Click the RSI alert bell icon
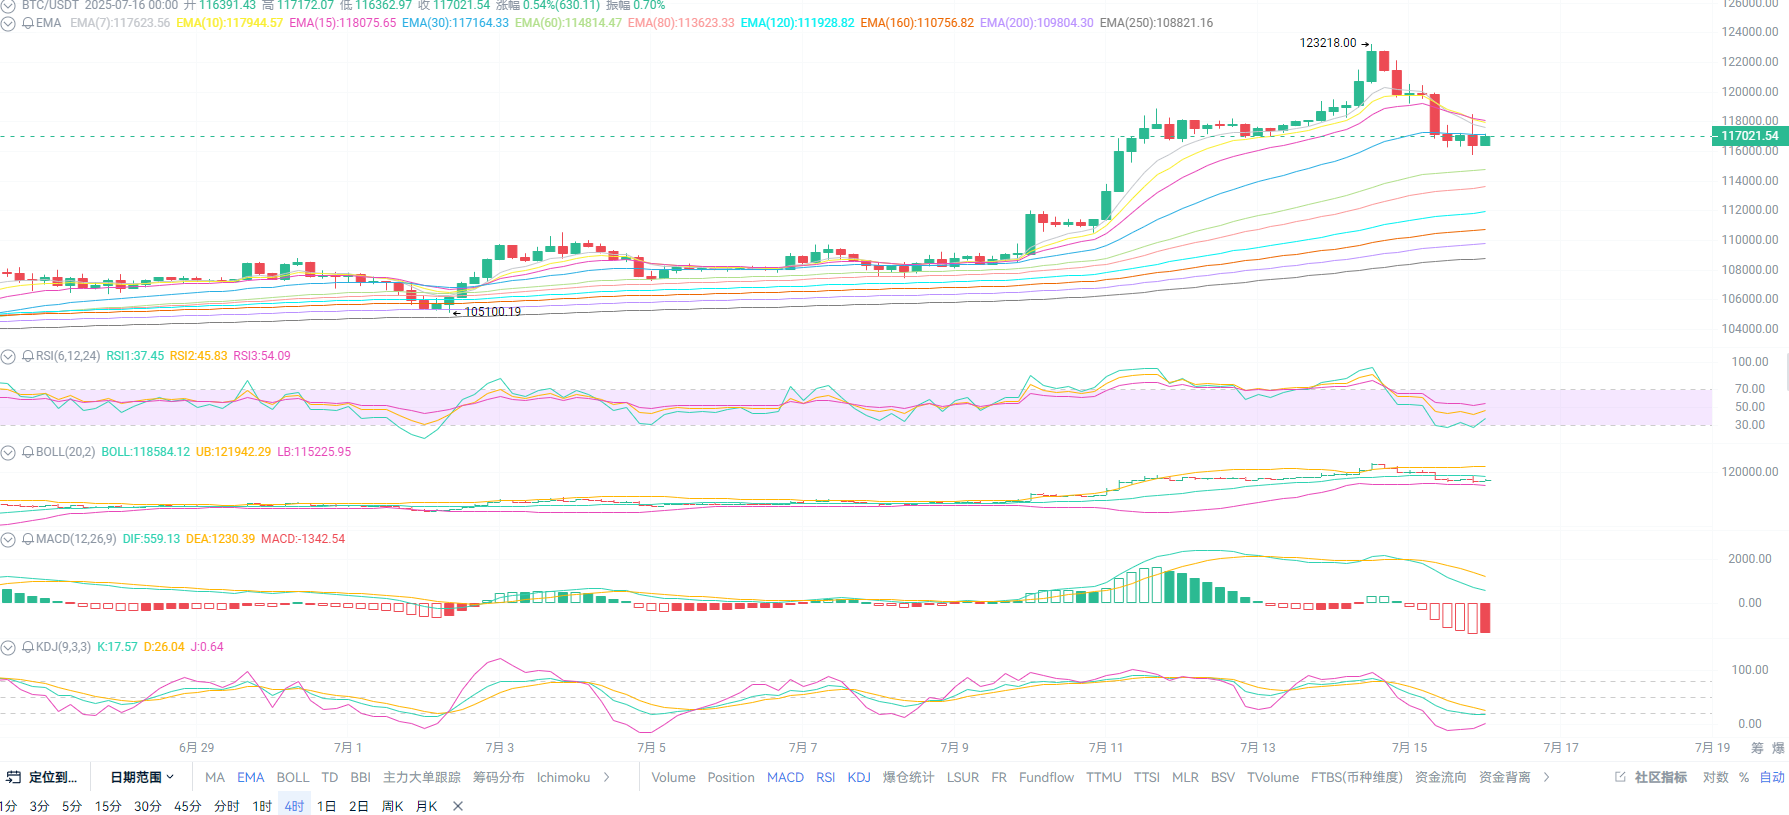 pos(28,356)
